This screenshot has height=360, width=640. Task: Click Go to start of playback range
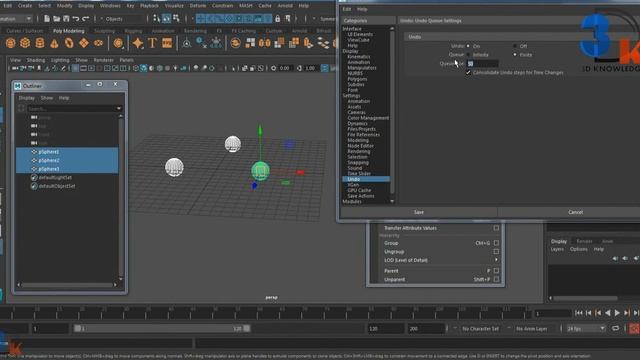pyautogui.click(x=578, y=313)
